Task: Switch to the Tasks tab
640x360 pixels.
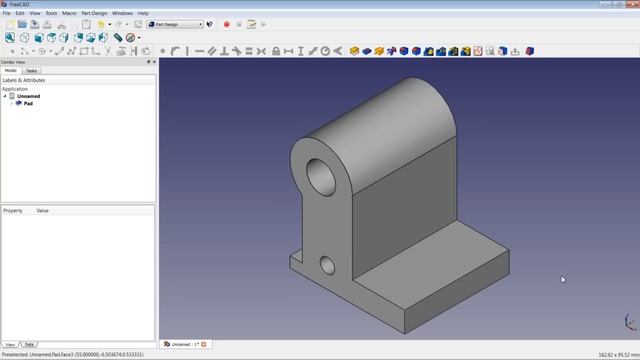Action: click(x=31, y=71)
